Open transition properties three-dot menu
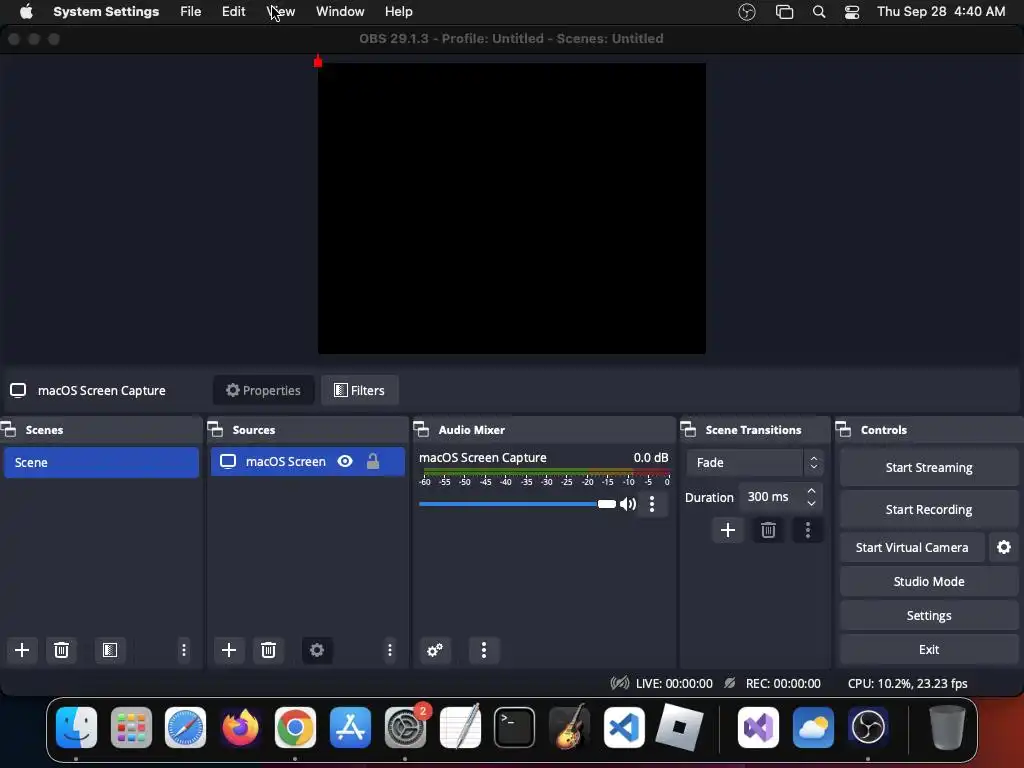This screenshot has height=768, width=1024. (x=808, y=530)
